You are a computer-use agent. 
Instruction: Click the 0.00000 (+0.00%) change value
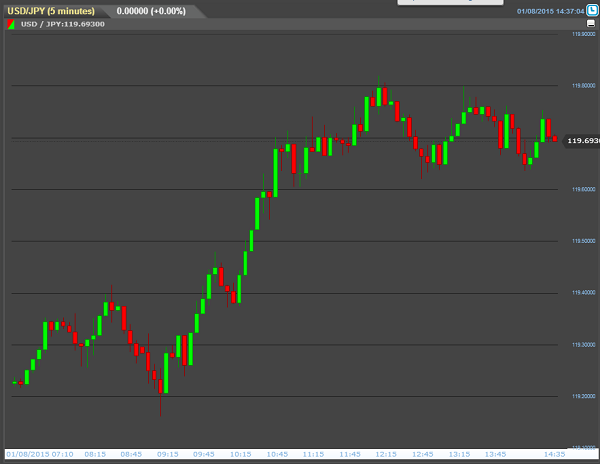point(151,11)
